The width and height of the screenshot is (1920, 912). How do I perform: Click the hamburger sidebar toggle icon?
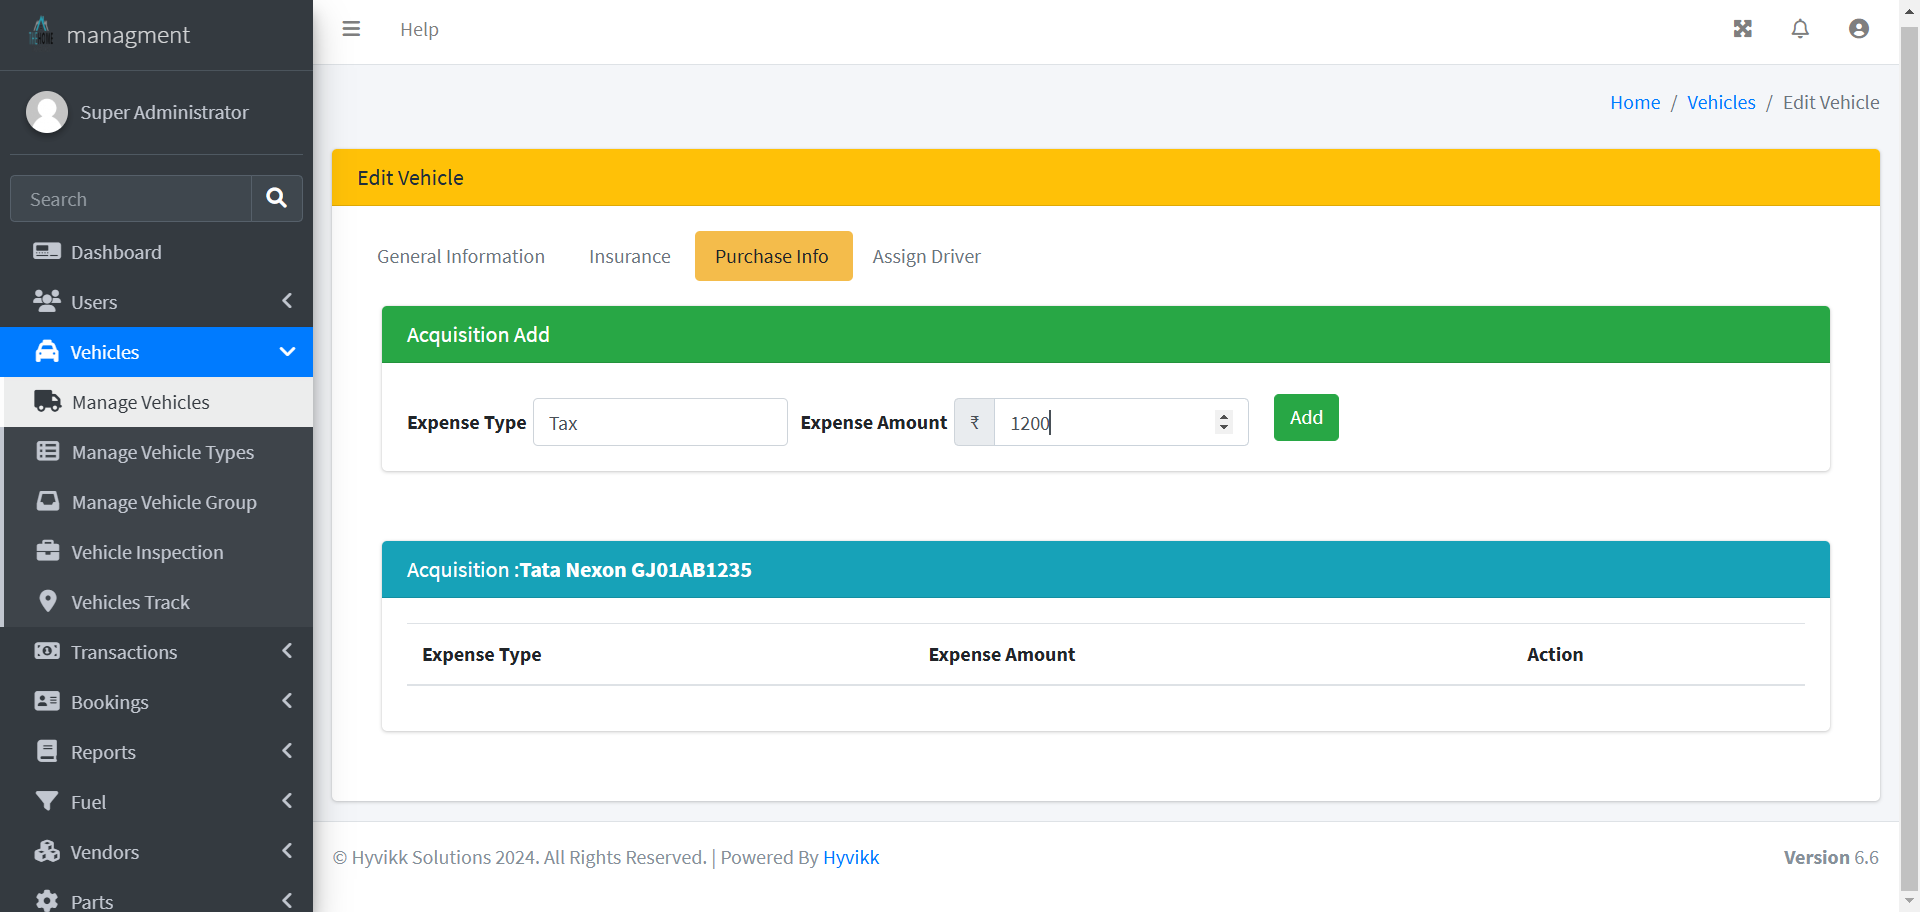point(351,29)
